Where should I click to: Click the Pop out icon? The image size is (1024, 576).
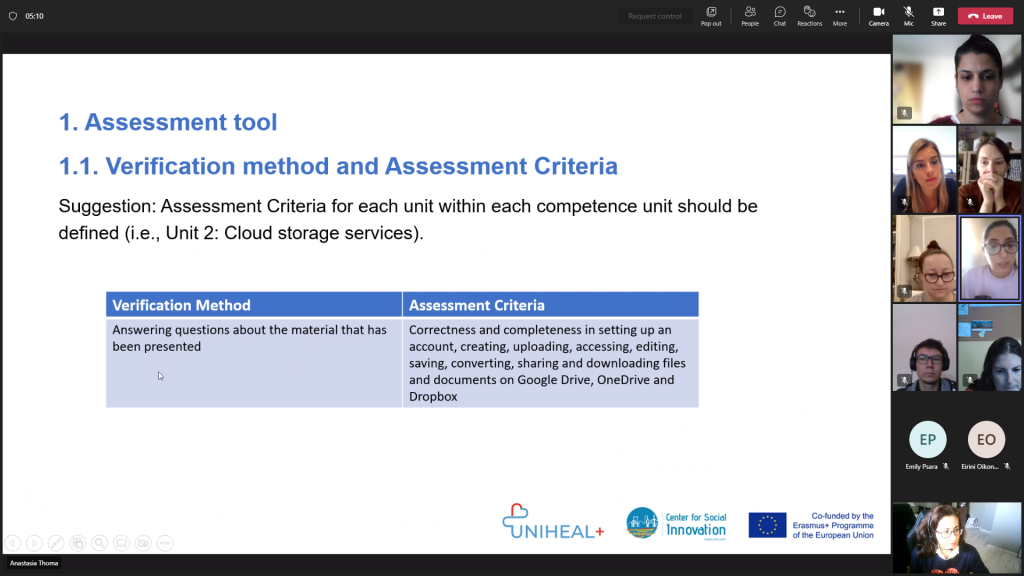pyautogui.click(x=711, y=15)
